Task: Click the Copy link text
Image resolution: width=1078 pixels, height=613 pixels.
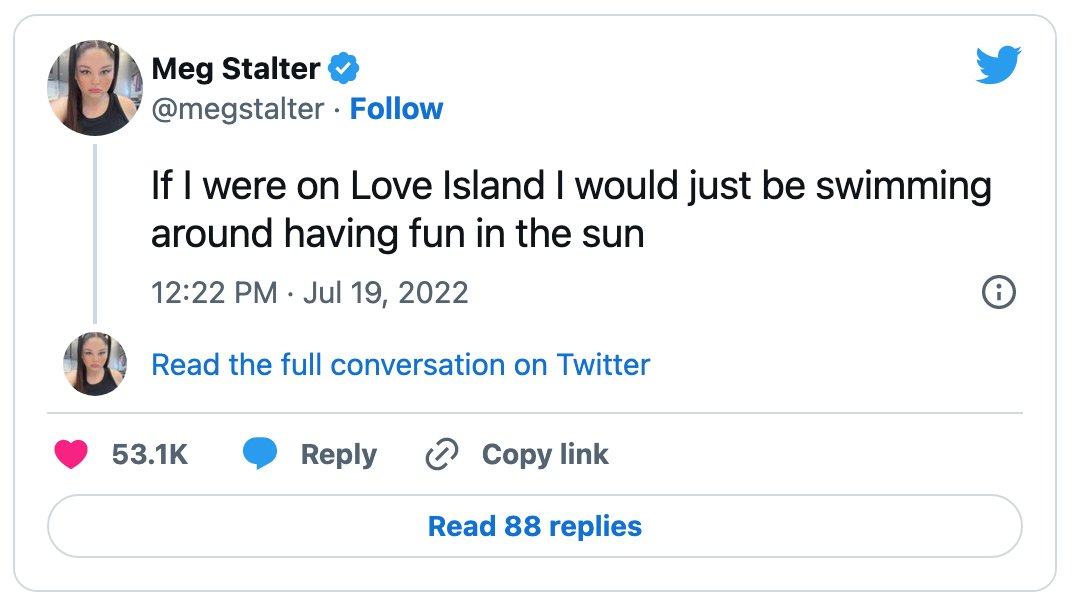Action: click(x=545, y=455)
